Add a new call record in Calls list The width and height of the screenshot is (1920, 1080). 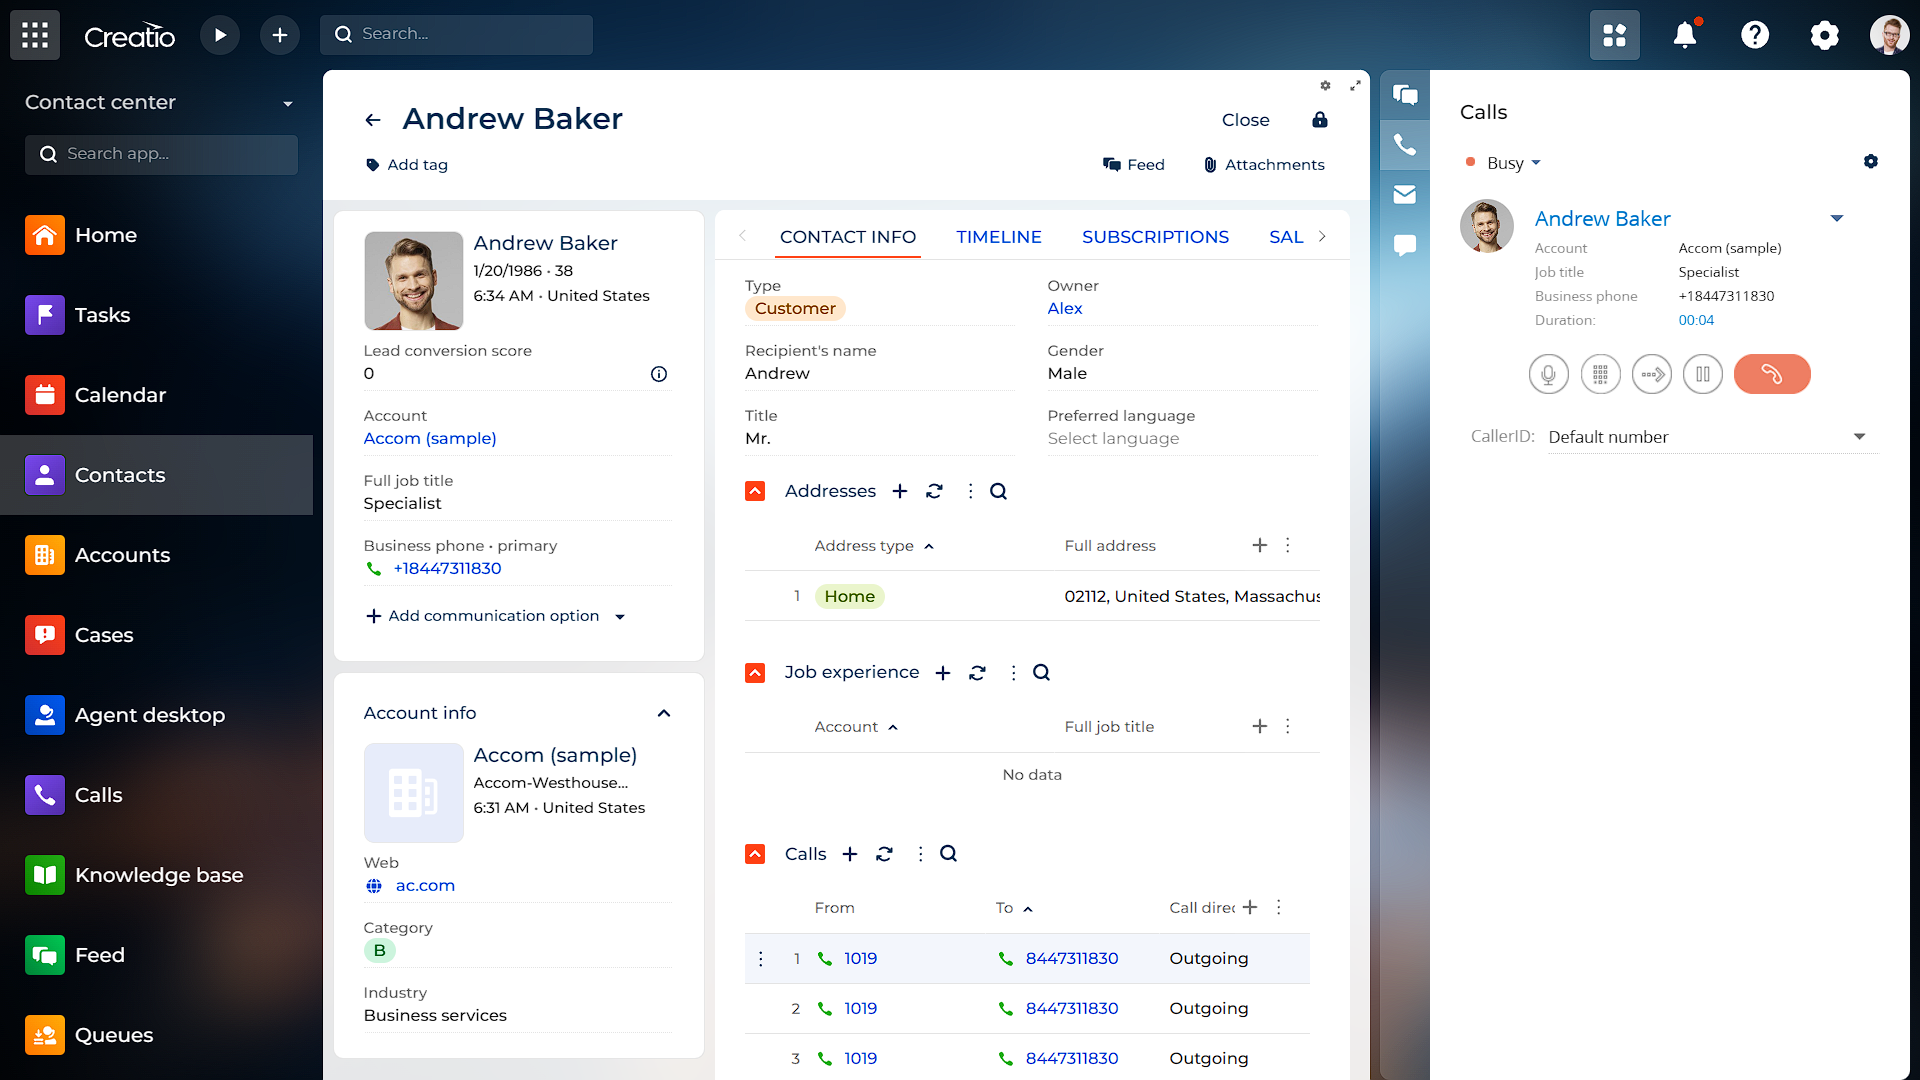tap(850, 854)
